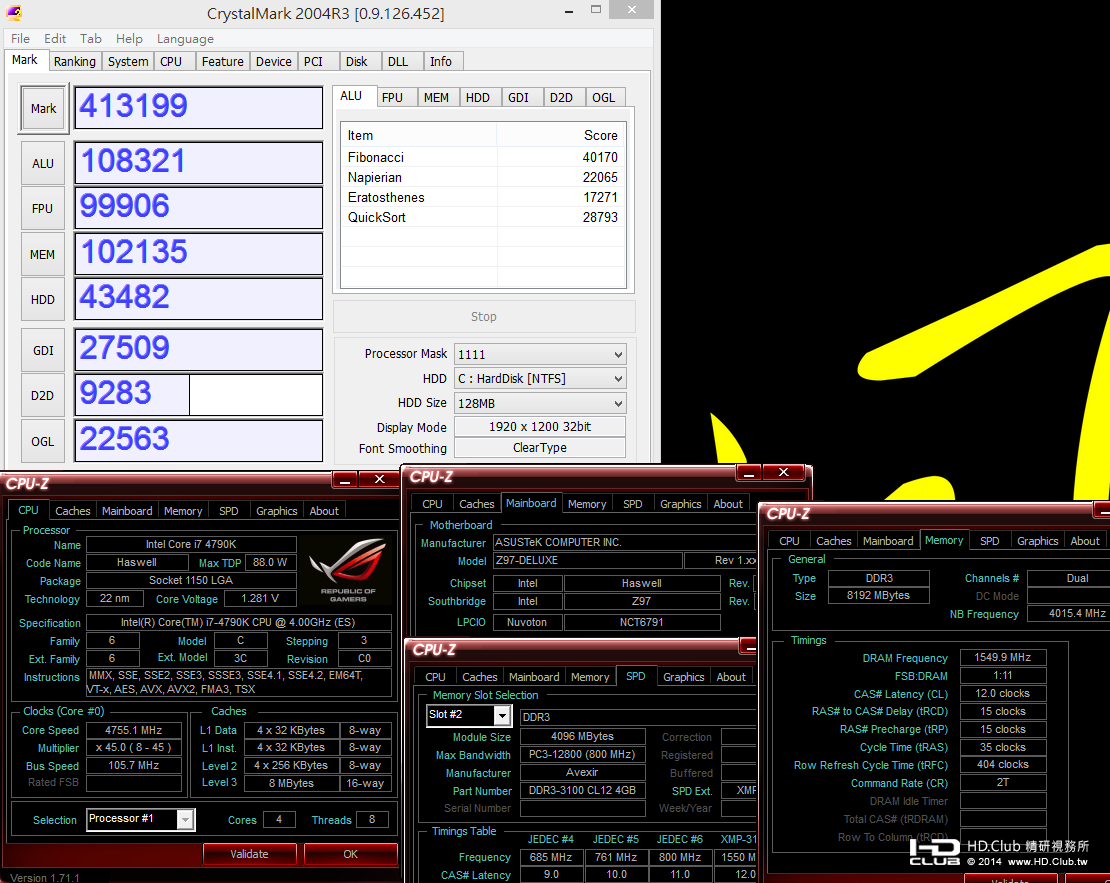Run the OGL benchmark button
This screenshot has height=883, width=1110.
[x=42, y=441]
